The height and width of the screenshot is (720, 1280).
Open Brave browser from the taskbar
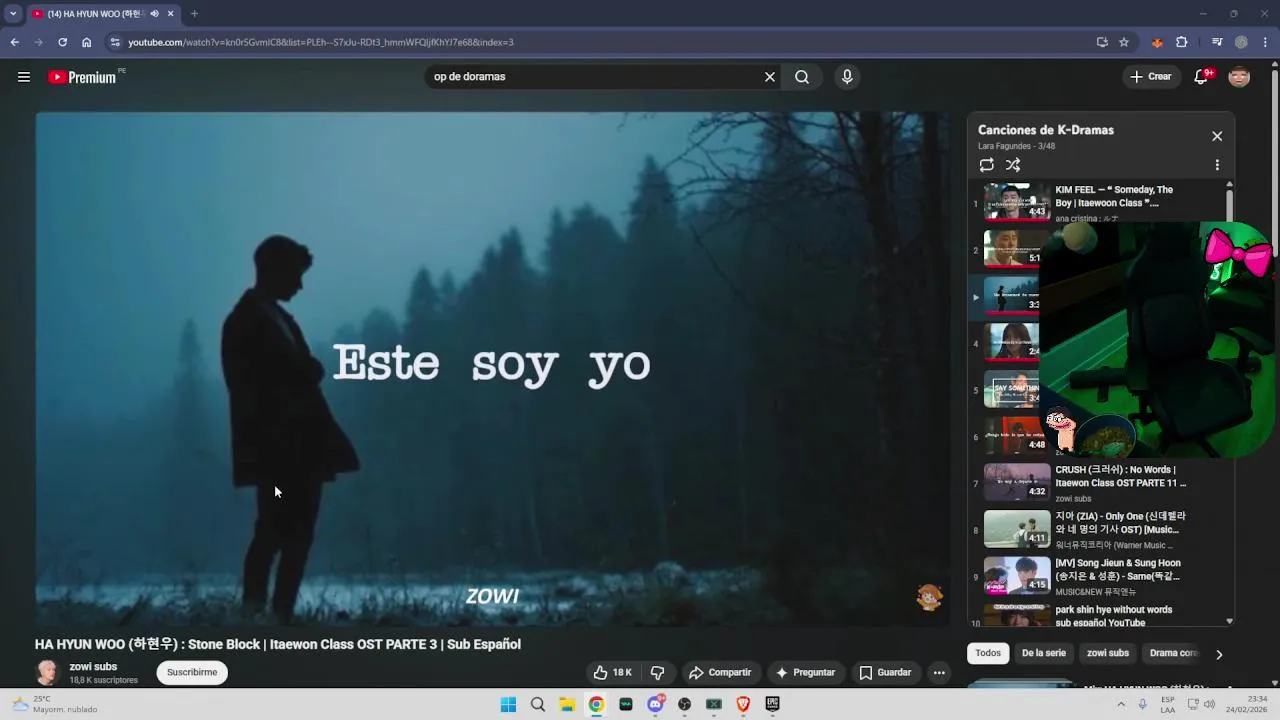point(743,704)
